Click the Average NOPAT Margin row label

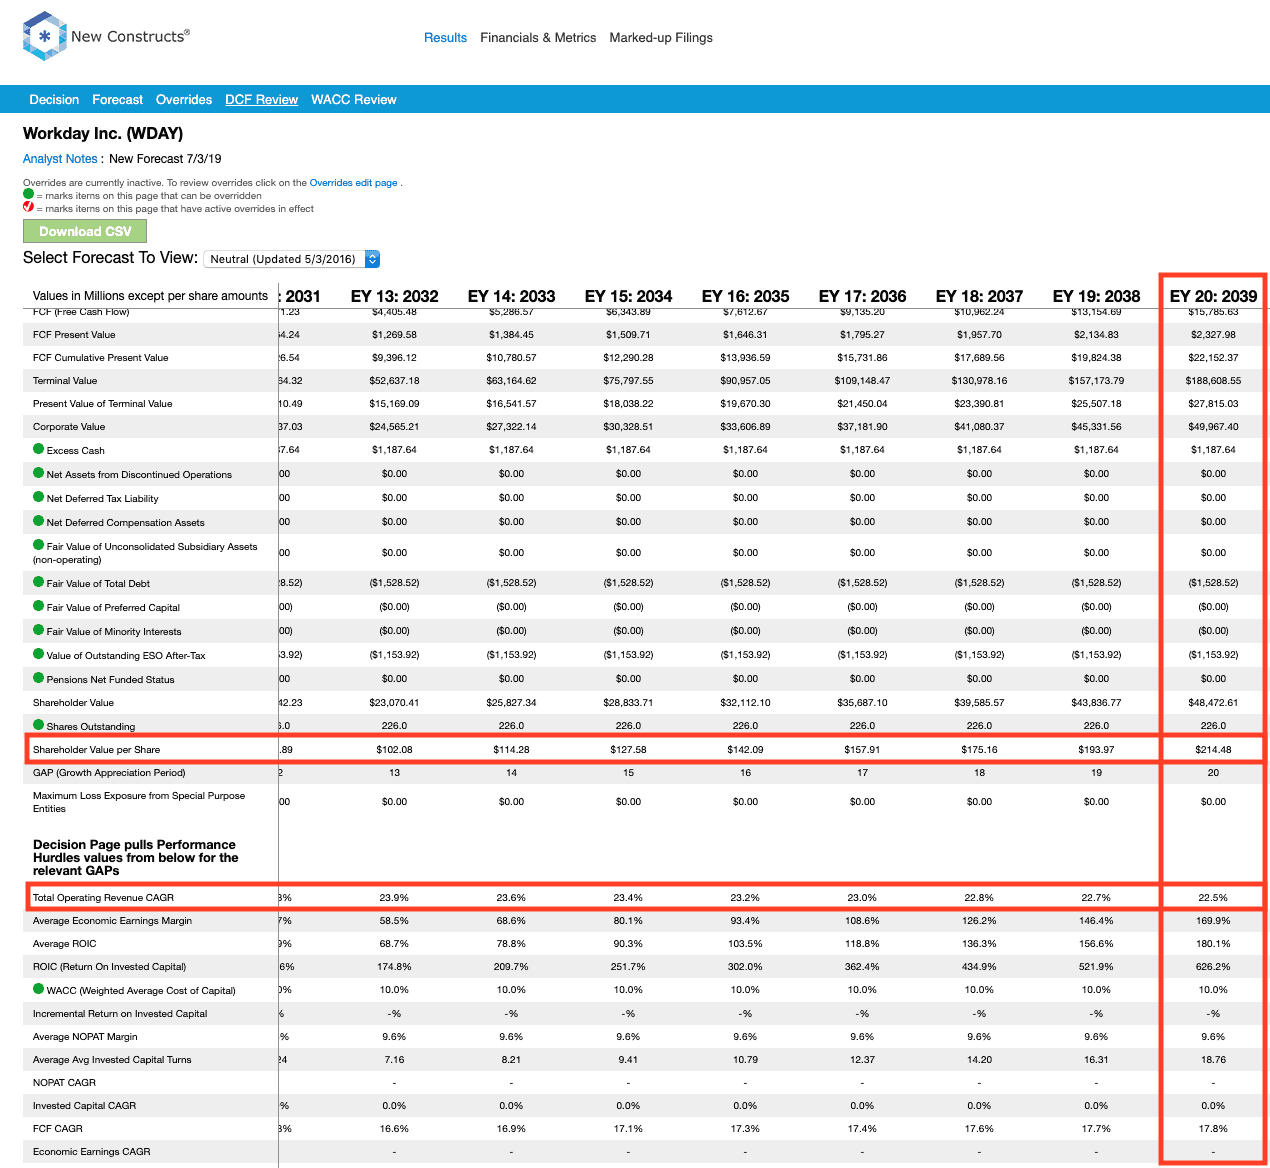point(85,1036)
